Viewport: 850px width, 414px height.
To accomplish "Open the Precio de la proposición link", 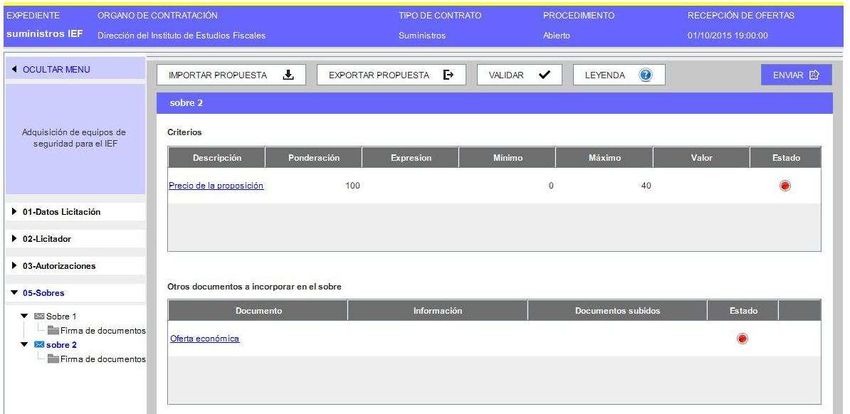I will pos(216,186).
